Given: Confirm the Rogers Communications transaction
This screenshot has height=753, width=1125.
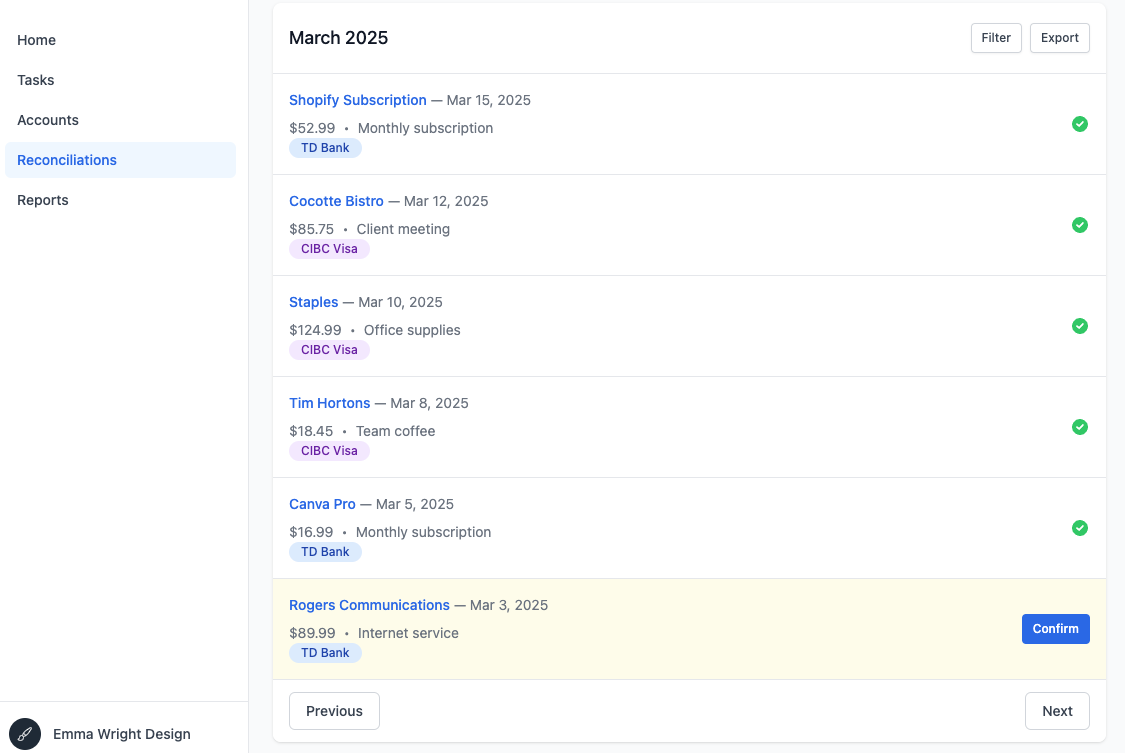Looking at the screenshot, I should click(x=1055, y=629).
